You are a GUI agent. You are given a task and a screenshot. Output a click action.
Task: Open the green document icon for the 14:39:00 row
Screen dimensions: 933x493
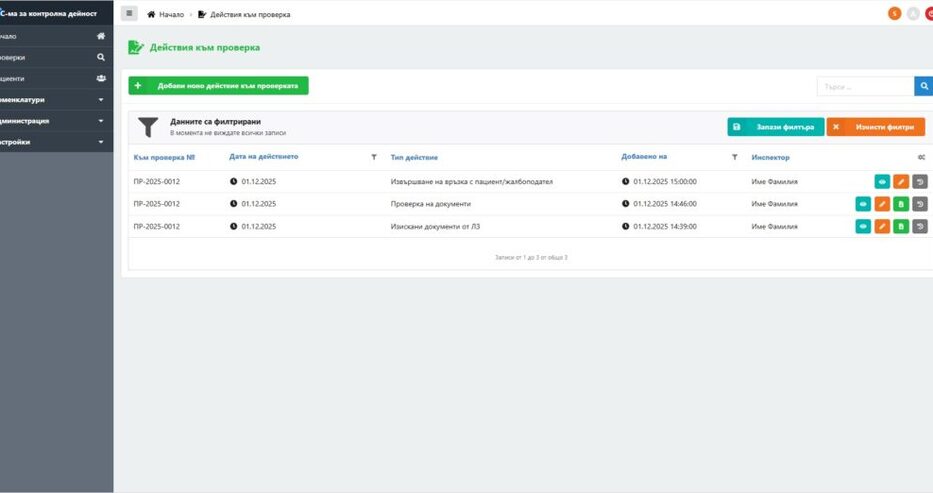point(901,227)
